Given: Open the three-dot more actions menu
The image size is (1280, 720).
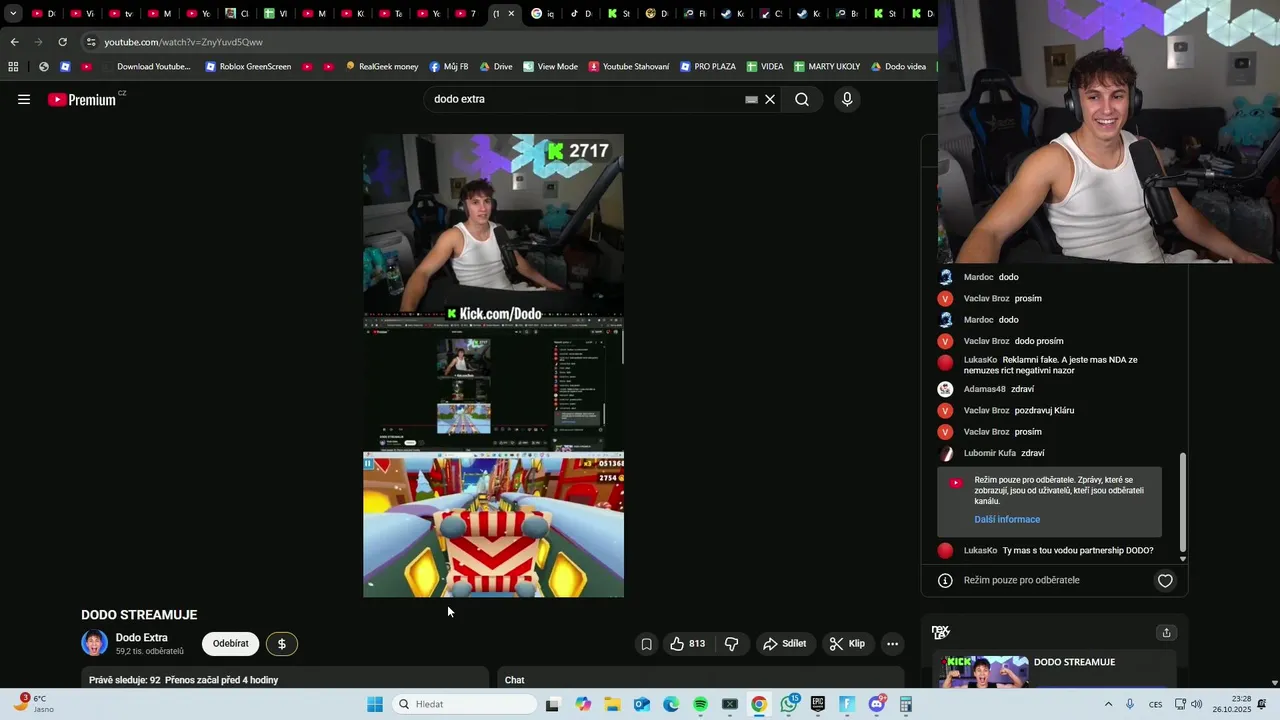Looking at the screenshot, I should [893, 644].
